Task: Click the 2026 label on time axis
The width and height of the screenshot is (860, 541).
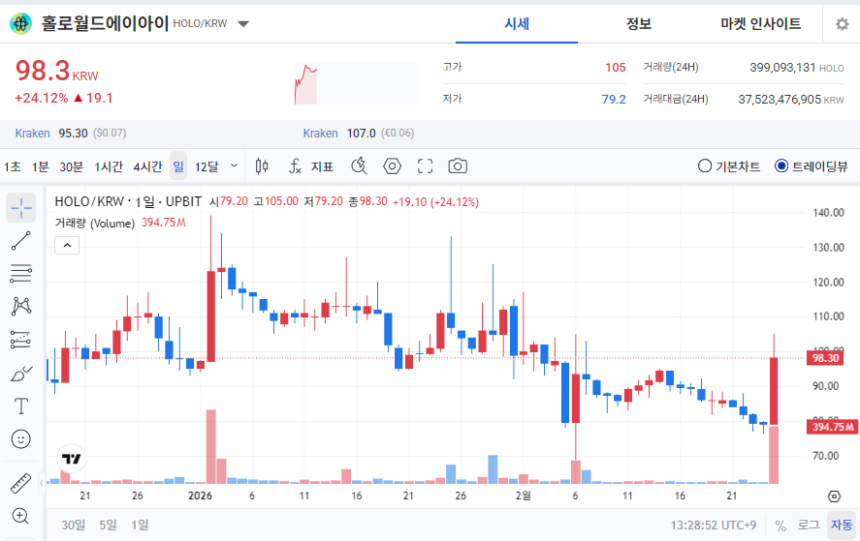Action: [200, 496]
